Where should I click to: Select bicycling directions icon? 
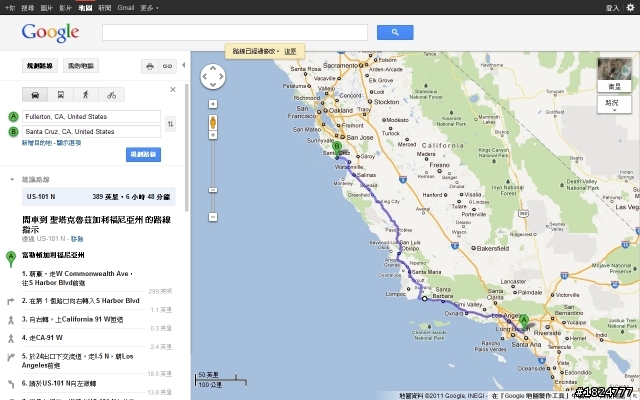point(111,95)
